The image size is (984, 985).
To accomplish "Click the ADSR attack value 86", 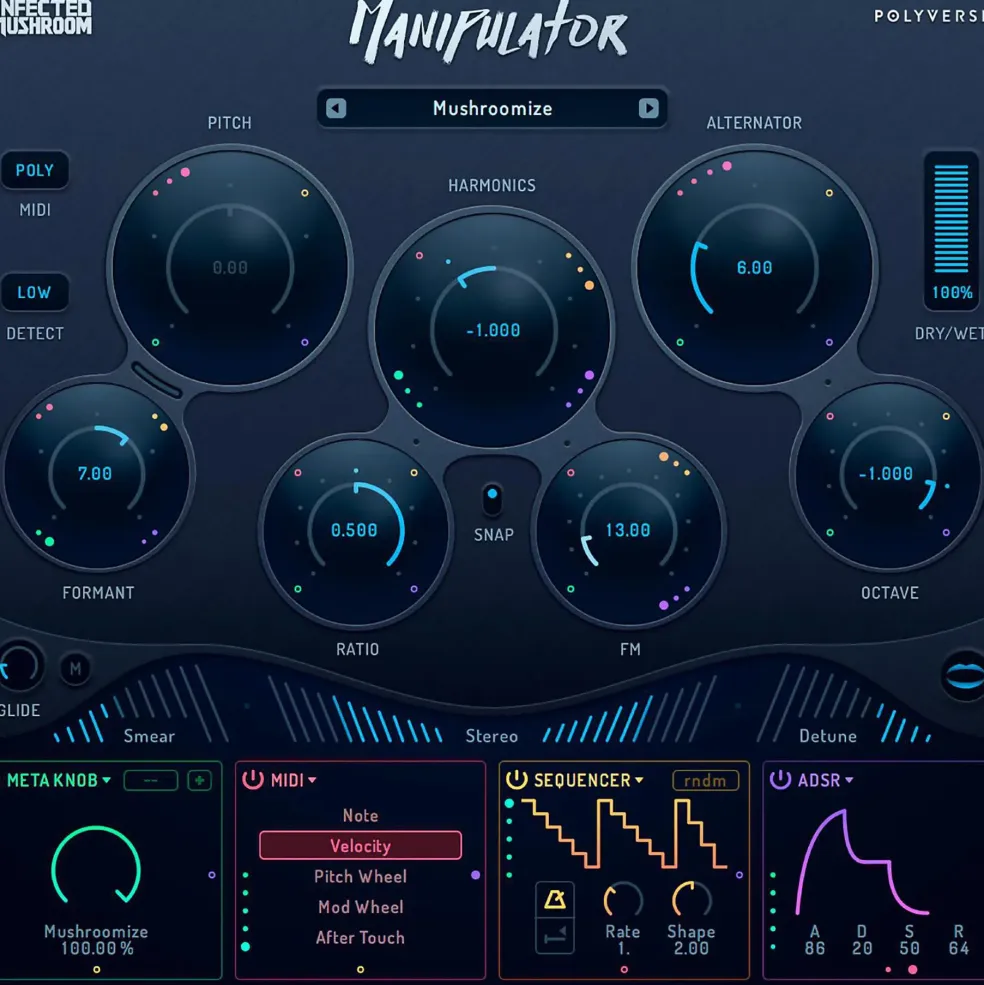I will click(x=814, y=948).
